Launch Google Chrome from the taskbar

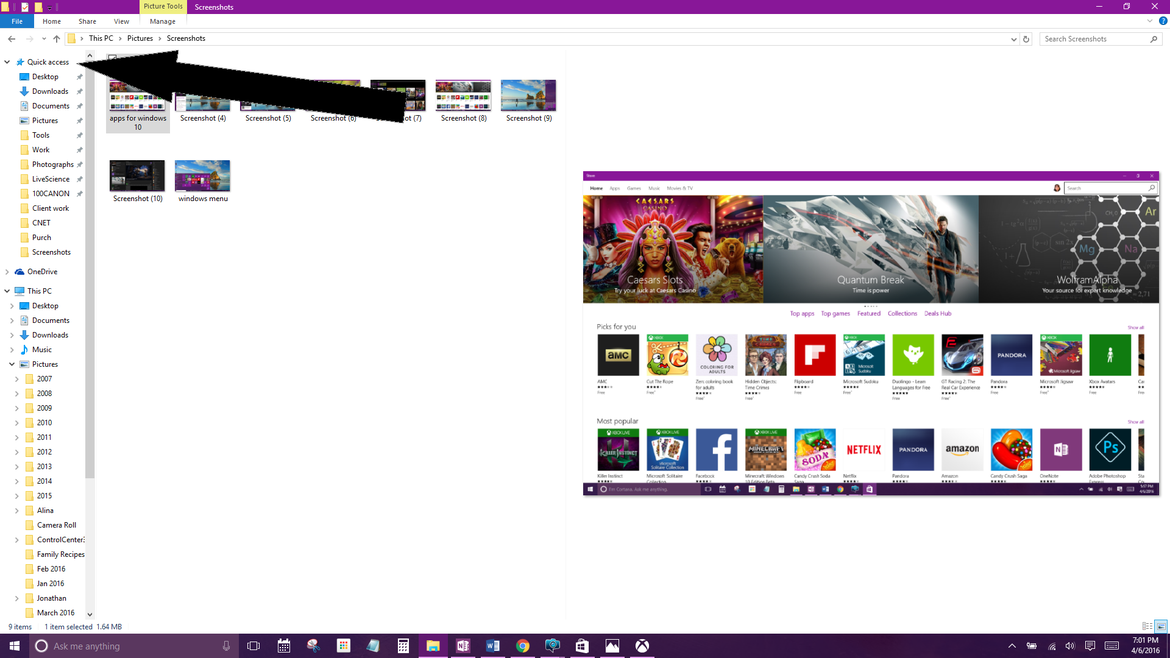click(x=522, y=646)
